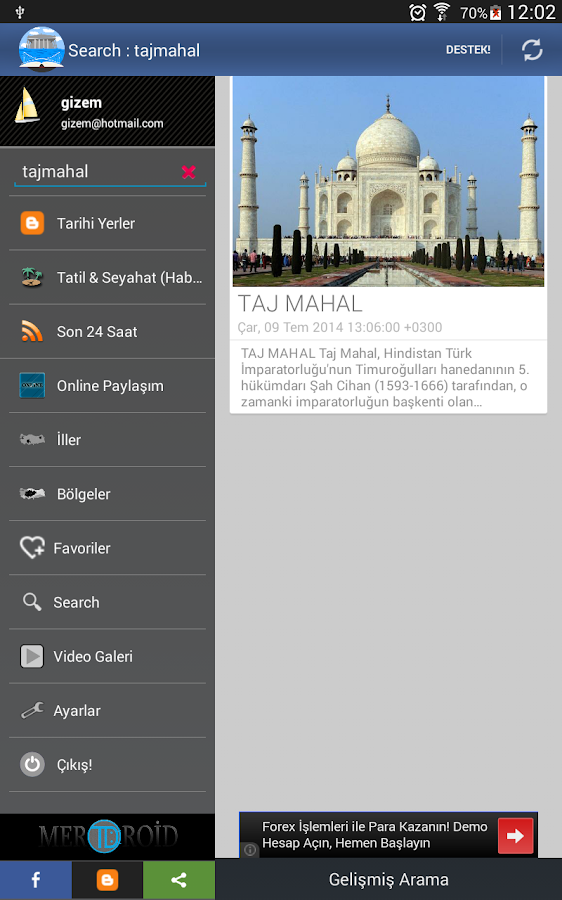Open Video Galeri play icon item
The width and height of the screenshot is (562, 900).
coord(107,656)
